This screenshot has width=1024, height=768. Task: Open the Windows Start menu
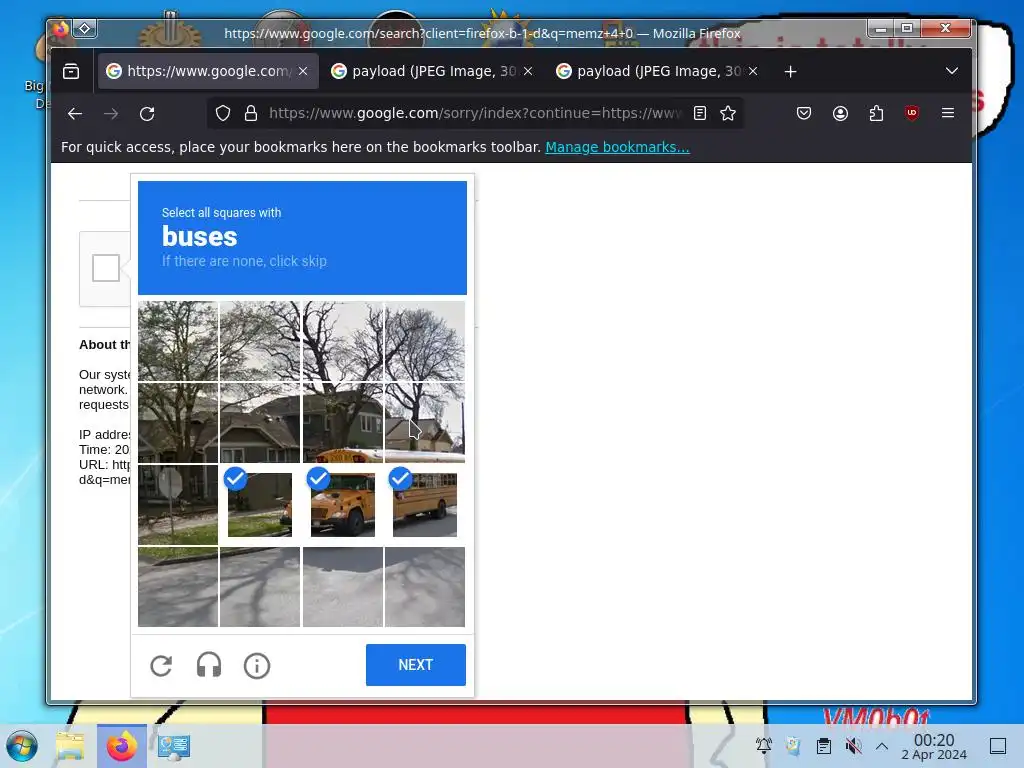[22, 746]
